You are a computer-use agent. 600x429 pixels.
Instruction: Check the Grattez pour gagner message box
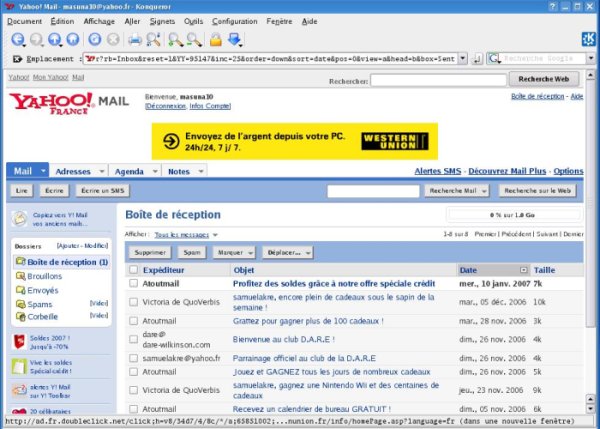tap(133, 321)
